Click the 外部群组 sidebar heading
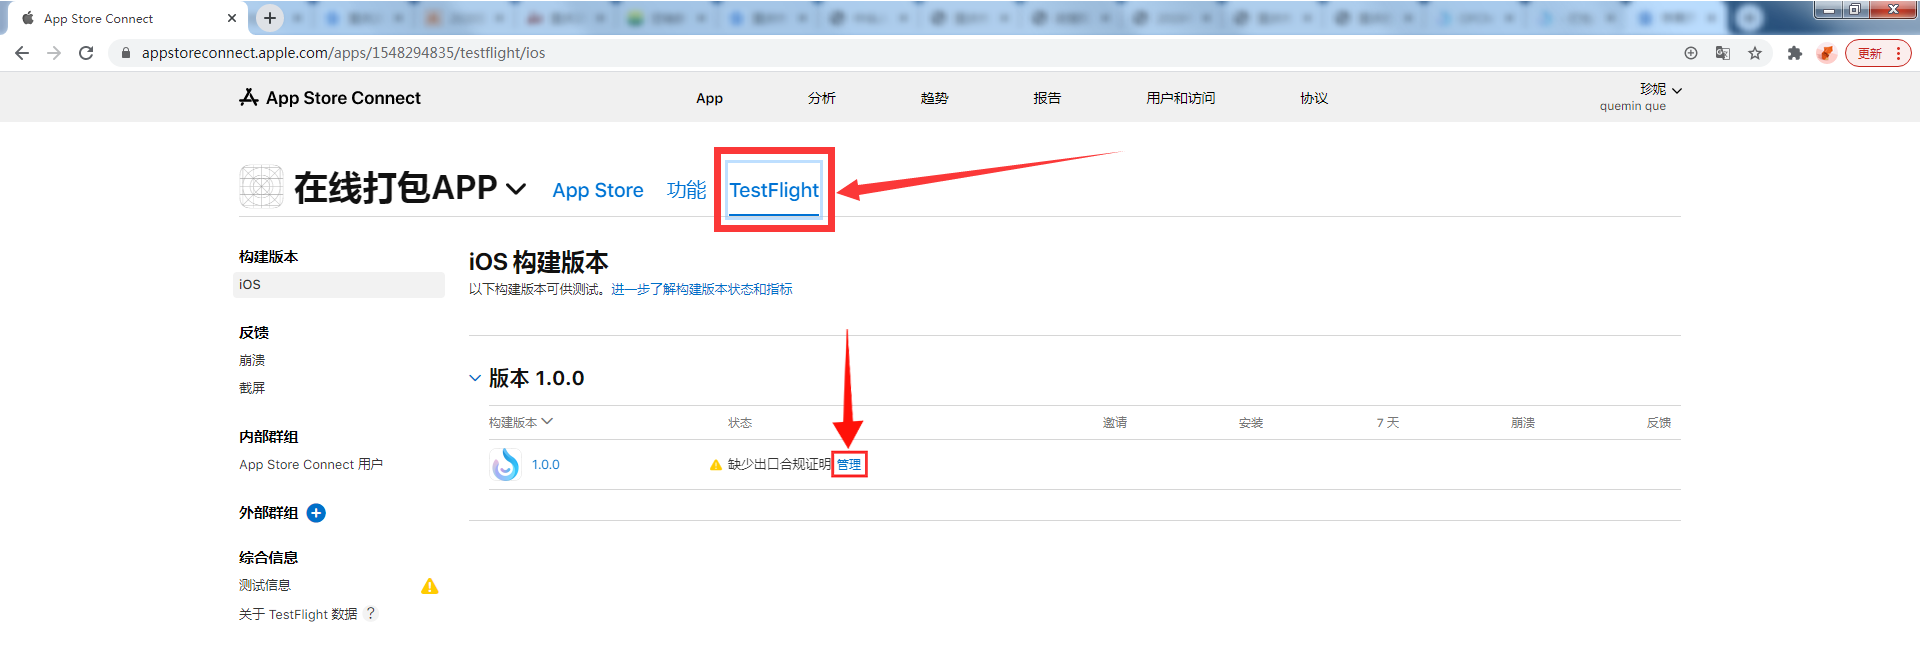 coord(268,513)
